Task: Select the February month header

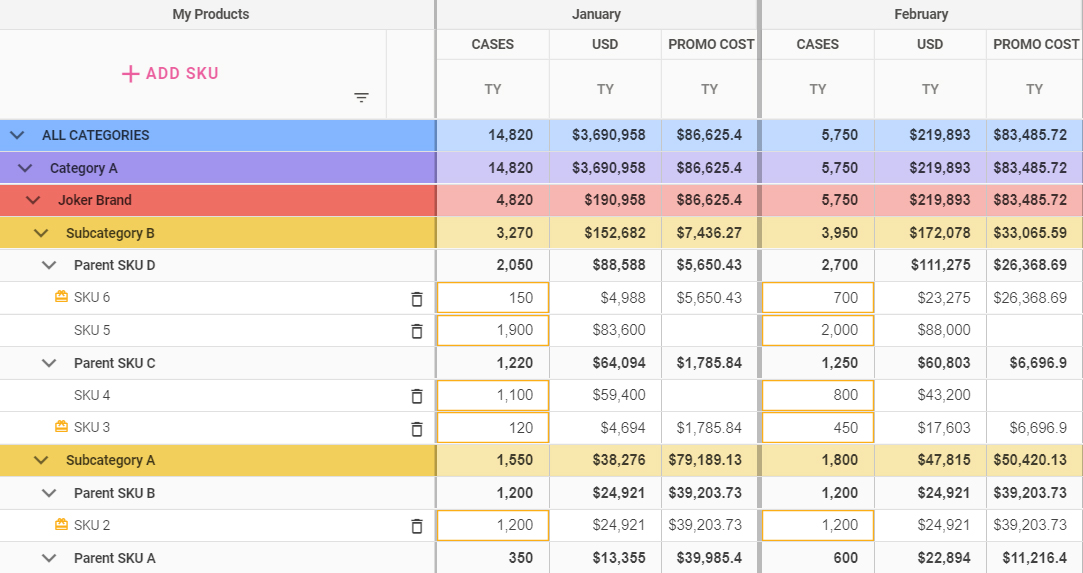Action: [x=921, y=14]
